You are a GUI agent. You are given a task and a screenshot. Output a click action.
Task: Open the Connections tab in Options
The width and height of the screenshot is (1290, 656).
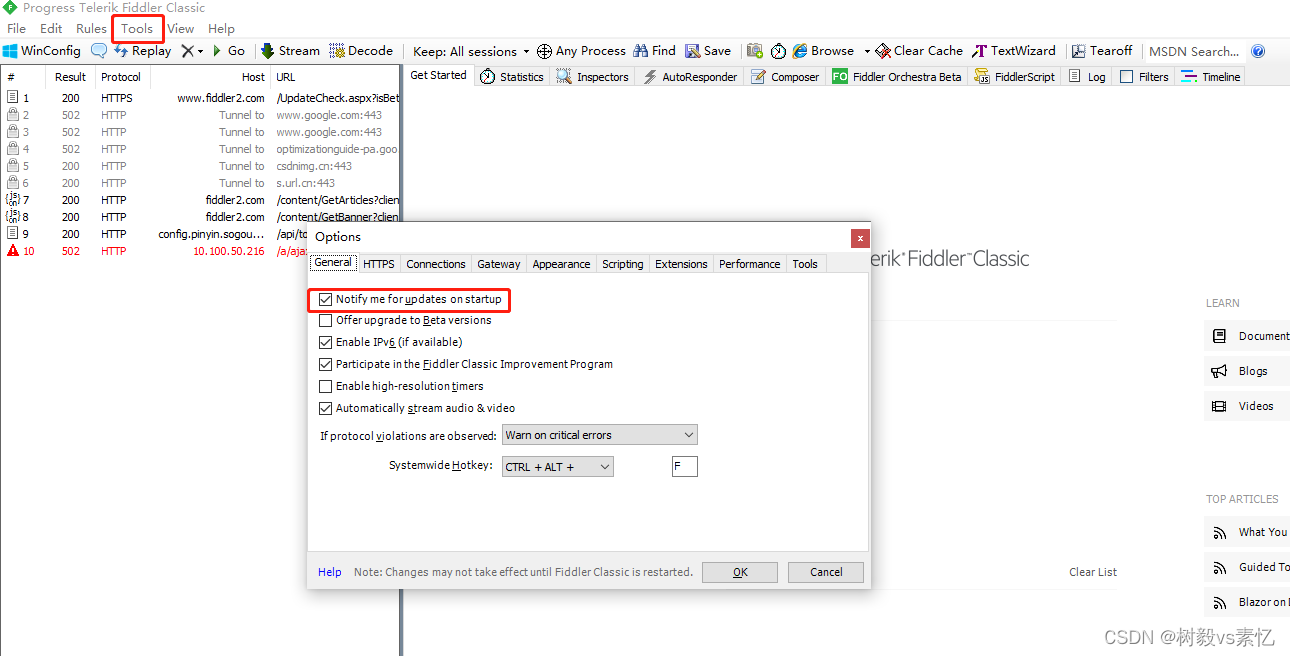436,264
